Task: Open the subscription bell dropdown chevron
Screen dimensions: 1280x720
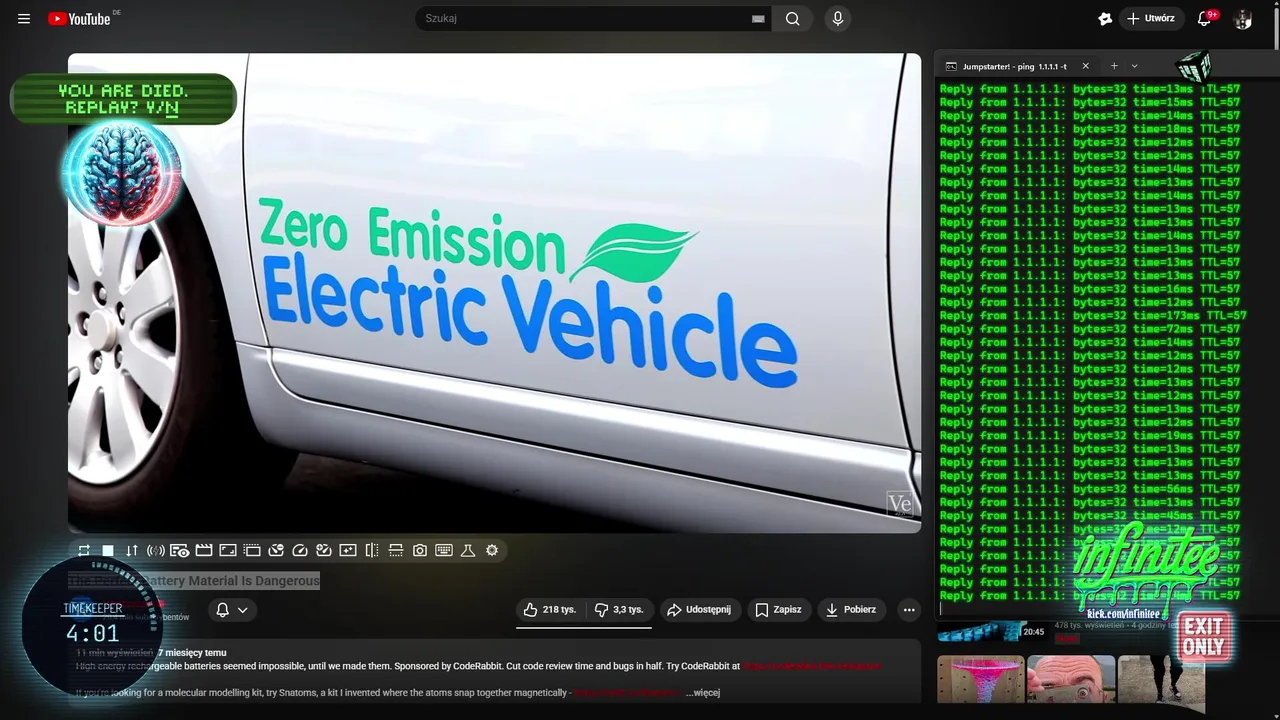Action: click(x=242, y=610)
